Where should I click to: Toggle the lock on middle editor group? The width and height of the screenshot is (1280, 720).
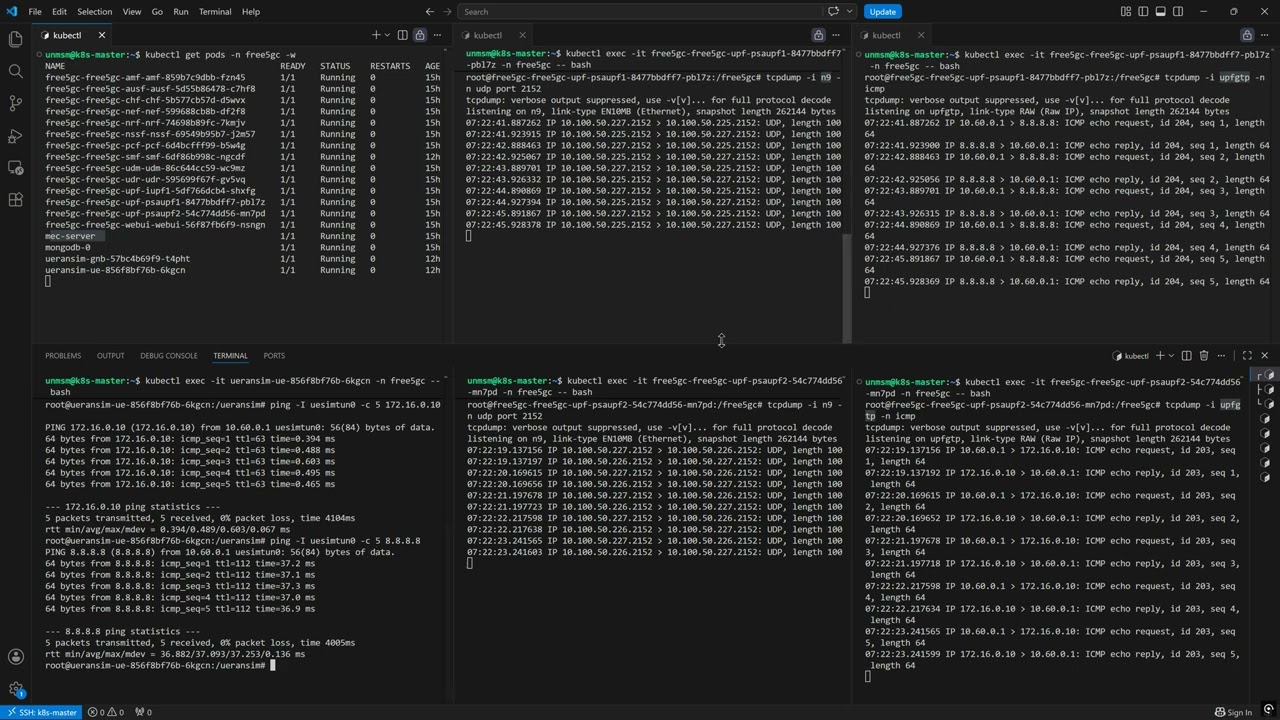coord(818,35)
